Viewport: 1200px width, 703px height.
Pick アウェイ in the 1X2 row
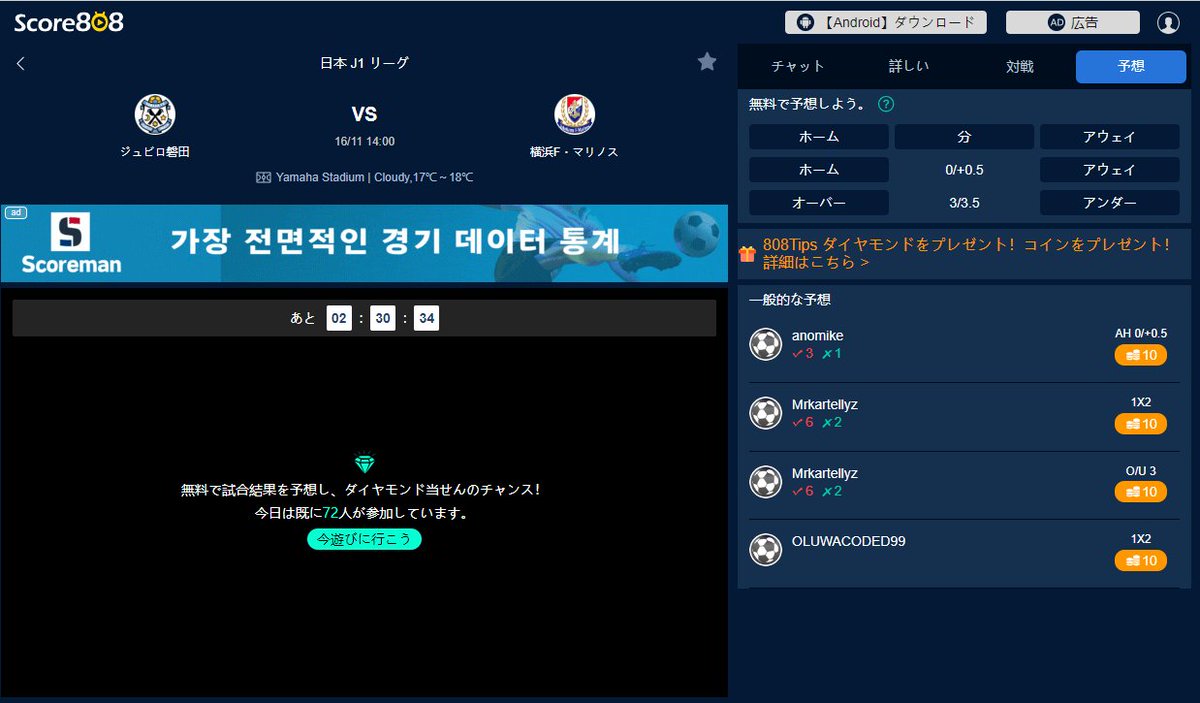(1110, 137)
